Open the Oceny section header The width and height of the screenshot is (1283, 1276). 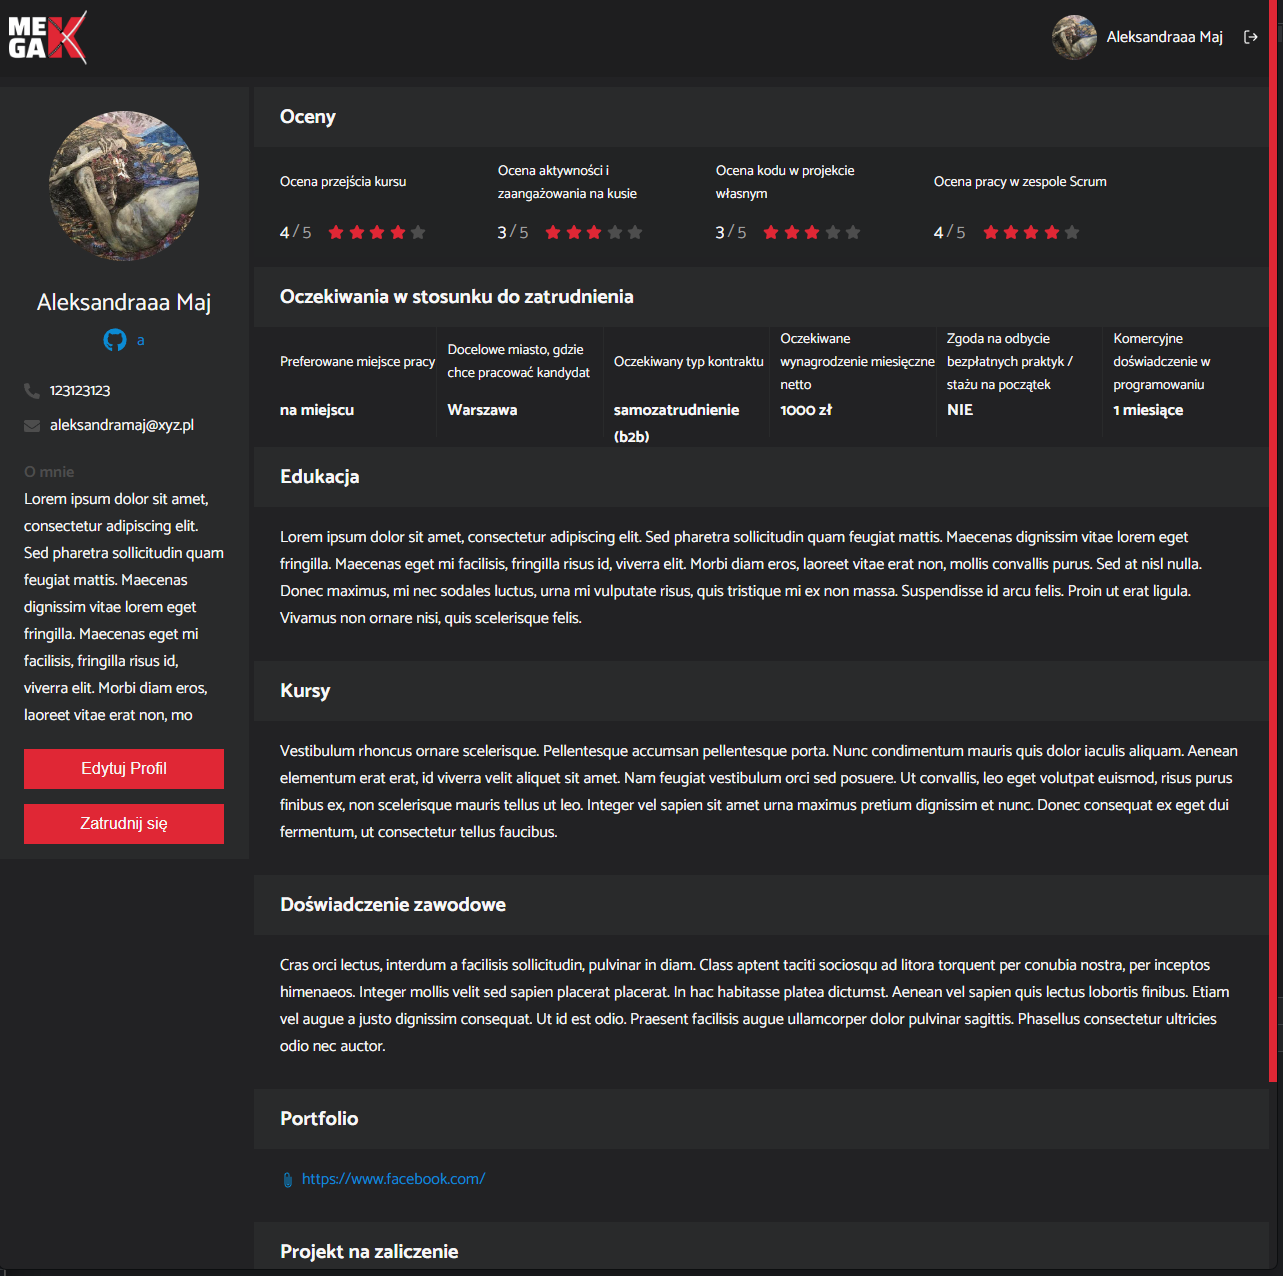tap(307, 117)
